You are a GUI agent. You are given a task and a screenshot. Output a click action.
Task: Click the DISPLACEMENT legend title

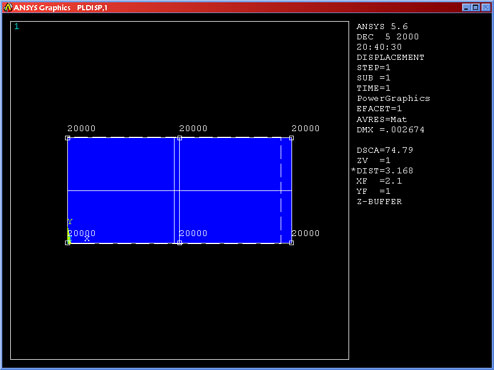tap(390, 57)
